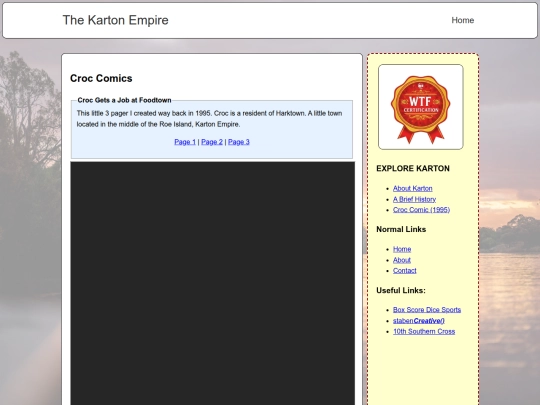This screenshot has width=540, height=405.
Task: Open comic Page 1 link
Action: pyautogui.click(x=185, y=142)
